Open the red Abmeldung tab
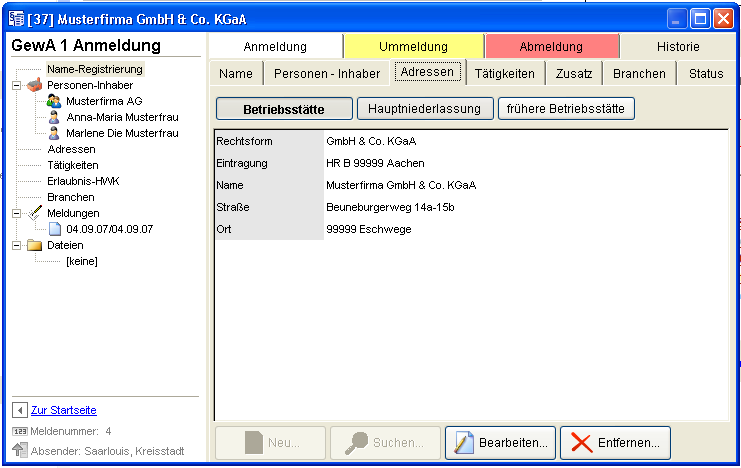 point(551,46)
